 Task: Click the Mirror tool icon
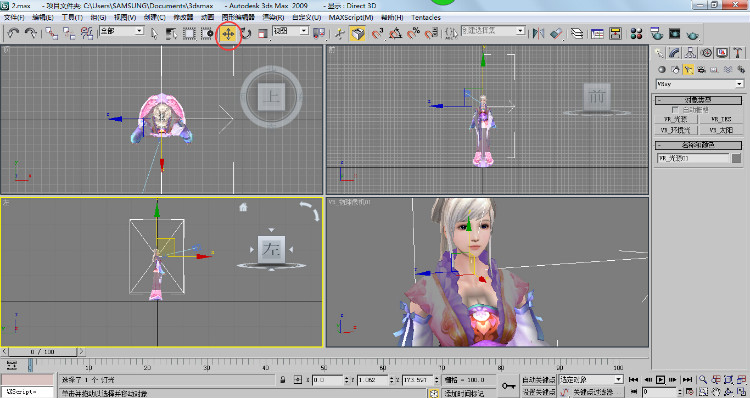(539, 33)
